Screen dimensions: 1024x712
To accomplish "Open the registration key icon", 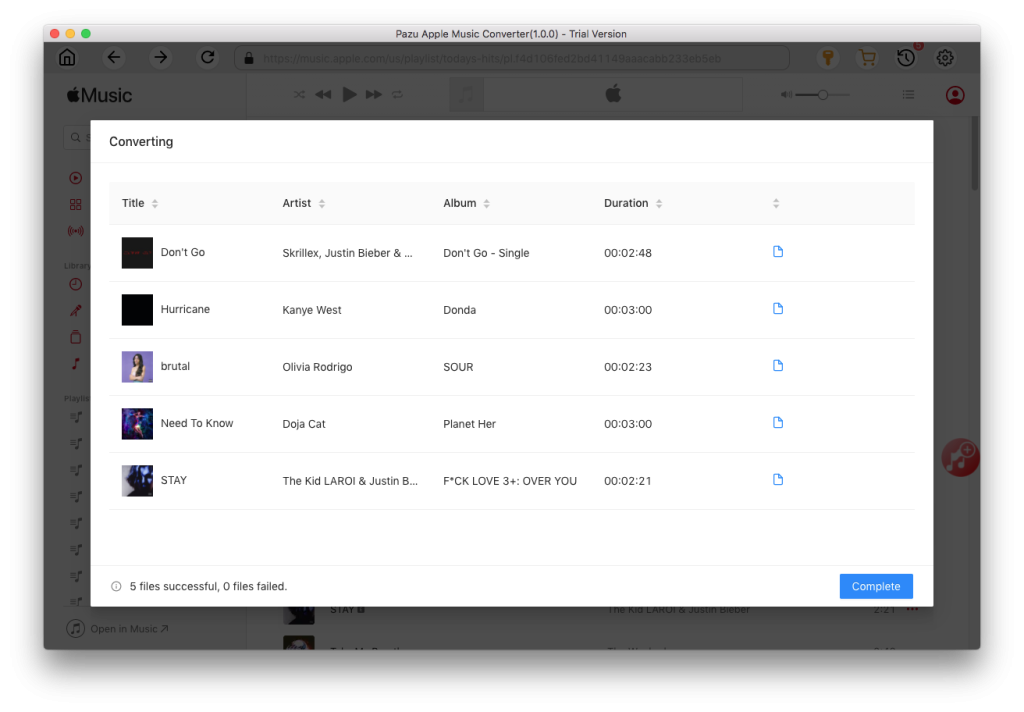I will click(828, 57).
